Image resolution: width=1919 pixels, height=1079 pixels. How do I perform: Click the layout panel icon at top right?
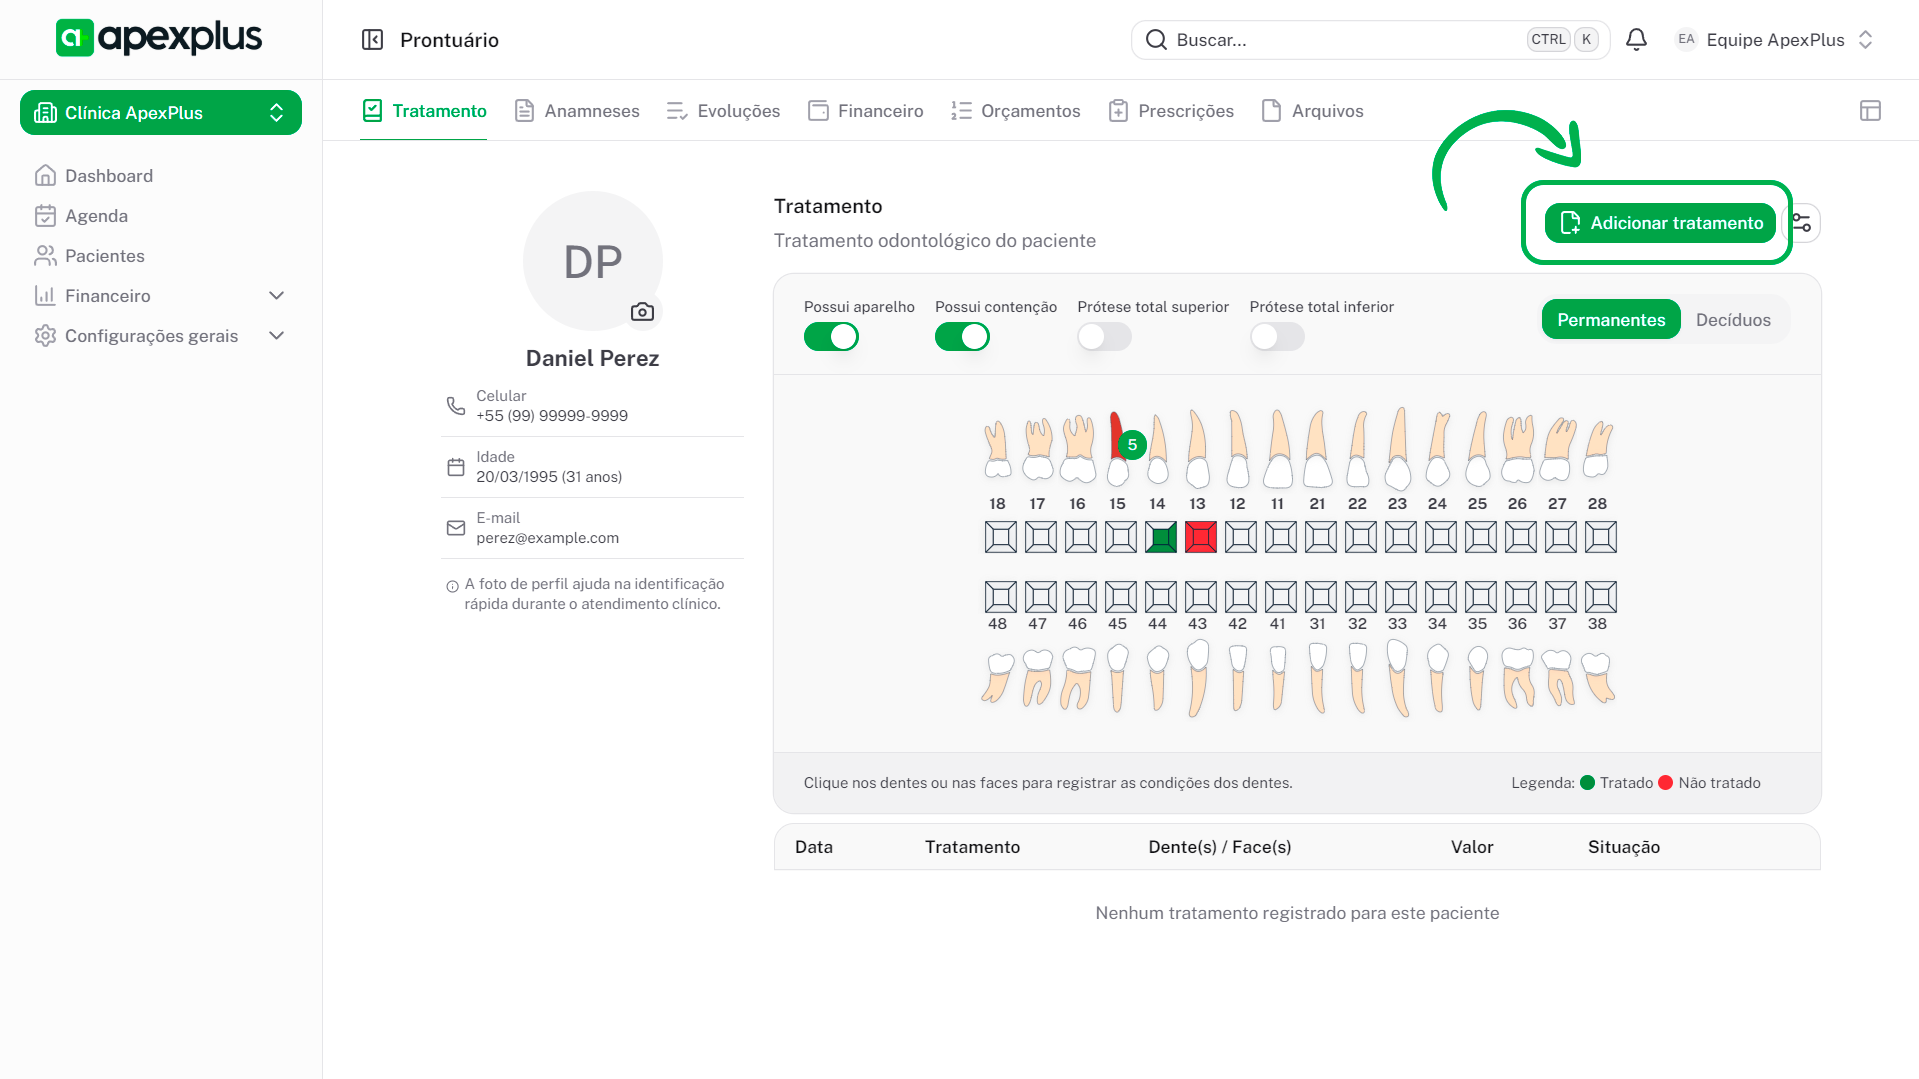(x=1870, y=111)
